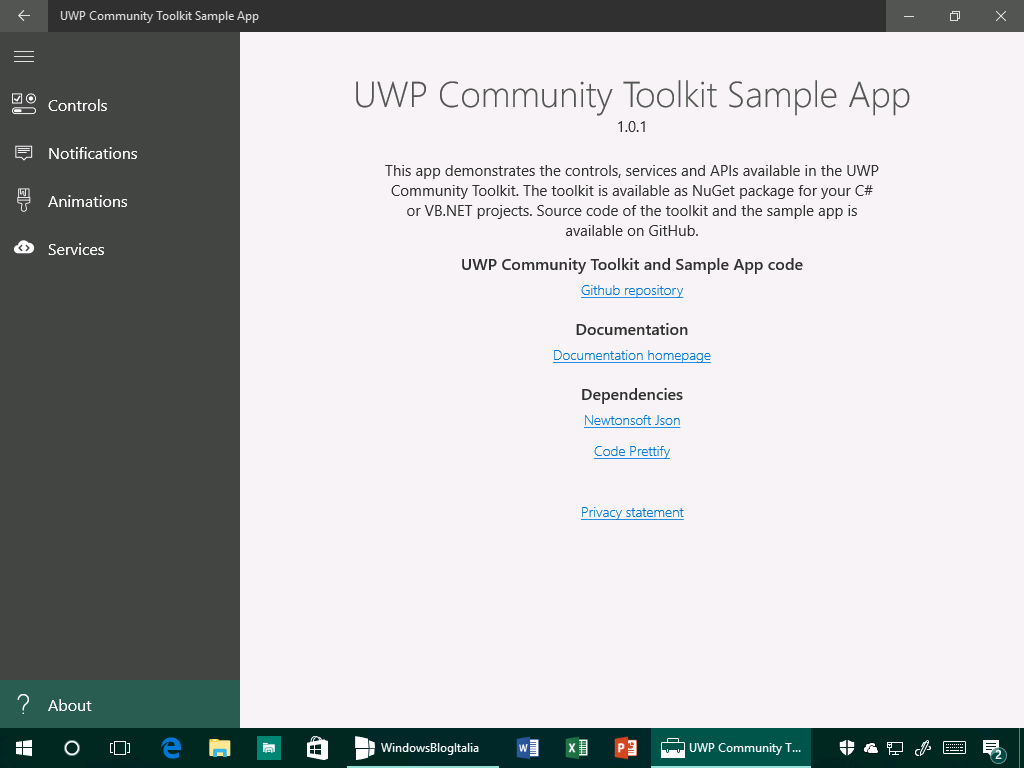The height and width of the screenshot is (768, 1024).
Task: Open the Windows Store taskbar icon
Action: click(x=317, y=748)
